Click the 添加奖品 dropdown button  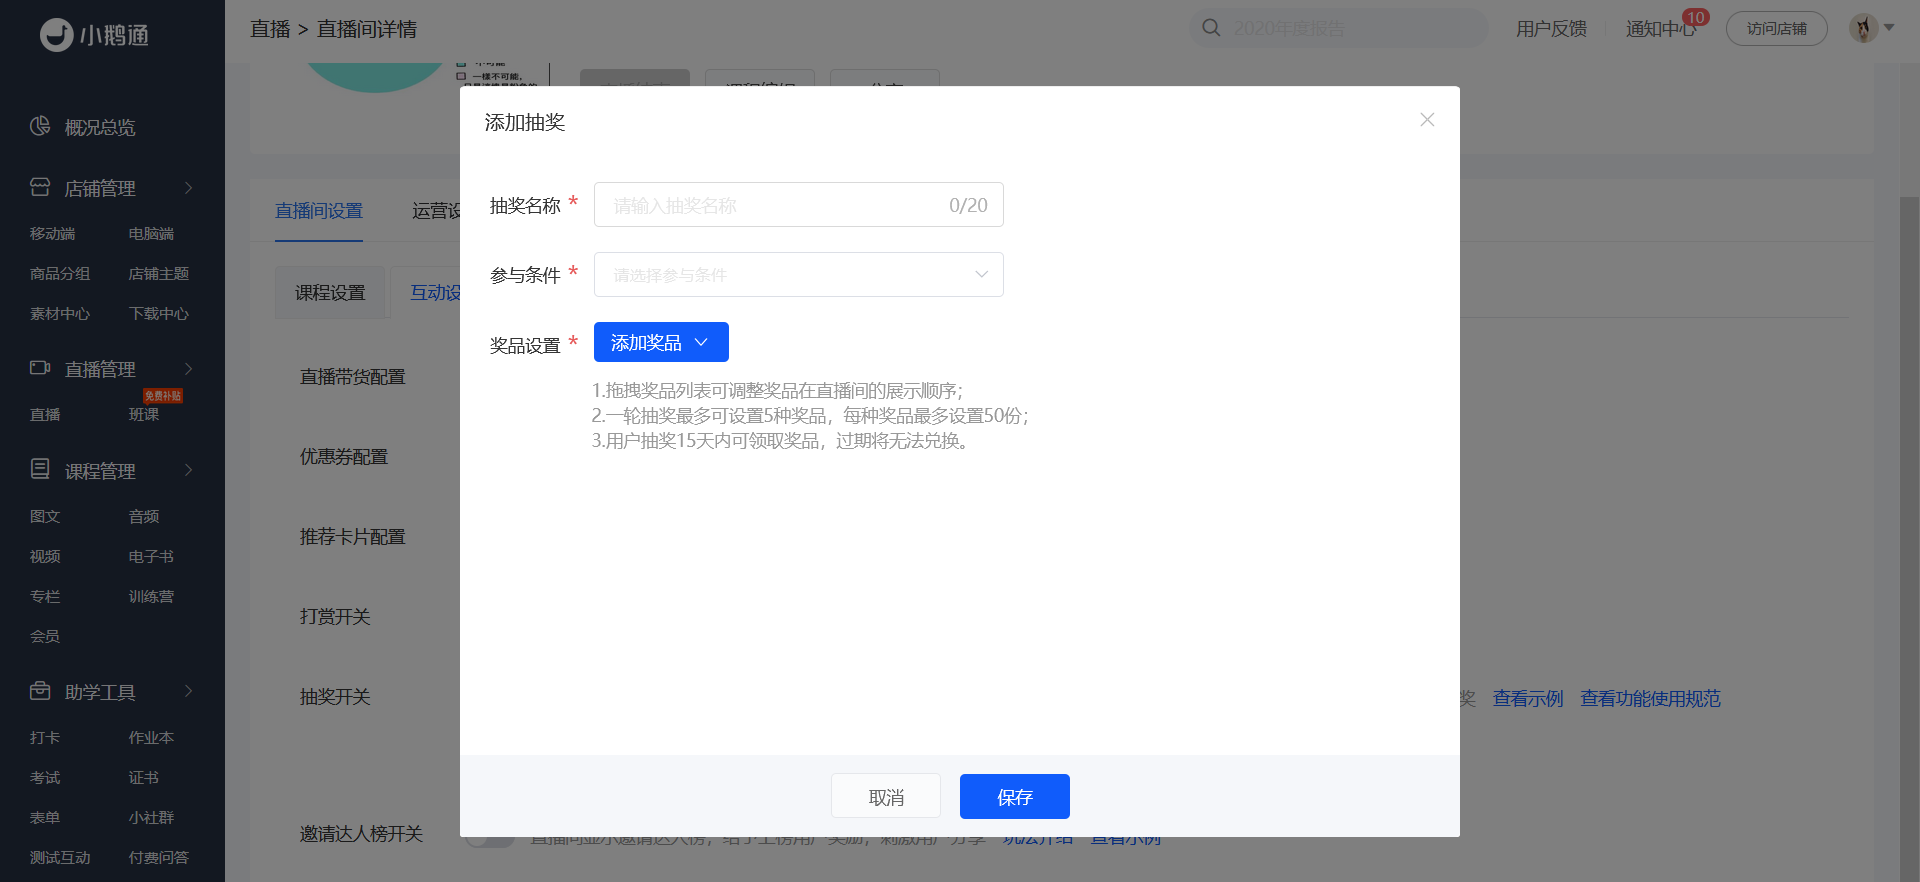661,342
